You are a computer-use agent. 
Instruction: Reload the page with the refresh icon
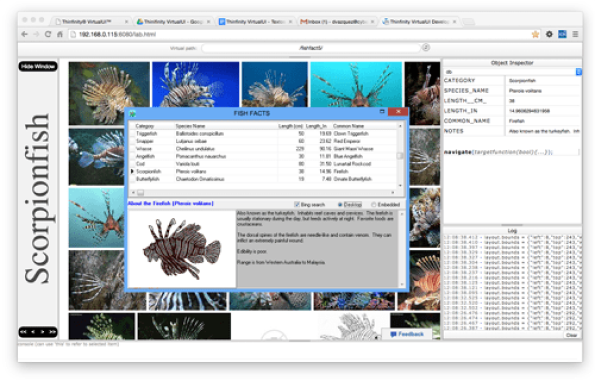point(48,34)
